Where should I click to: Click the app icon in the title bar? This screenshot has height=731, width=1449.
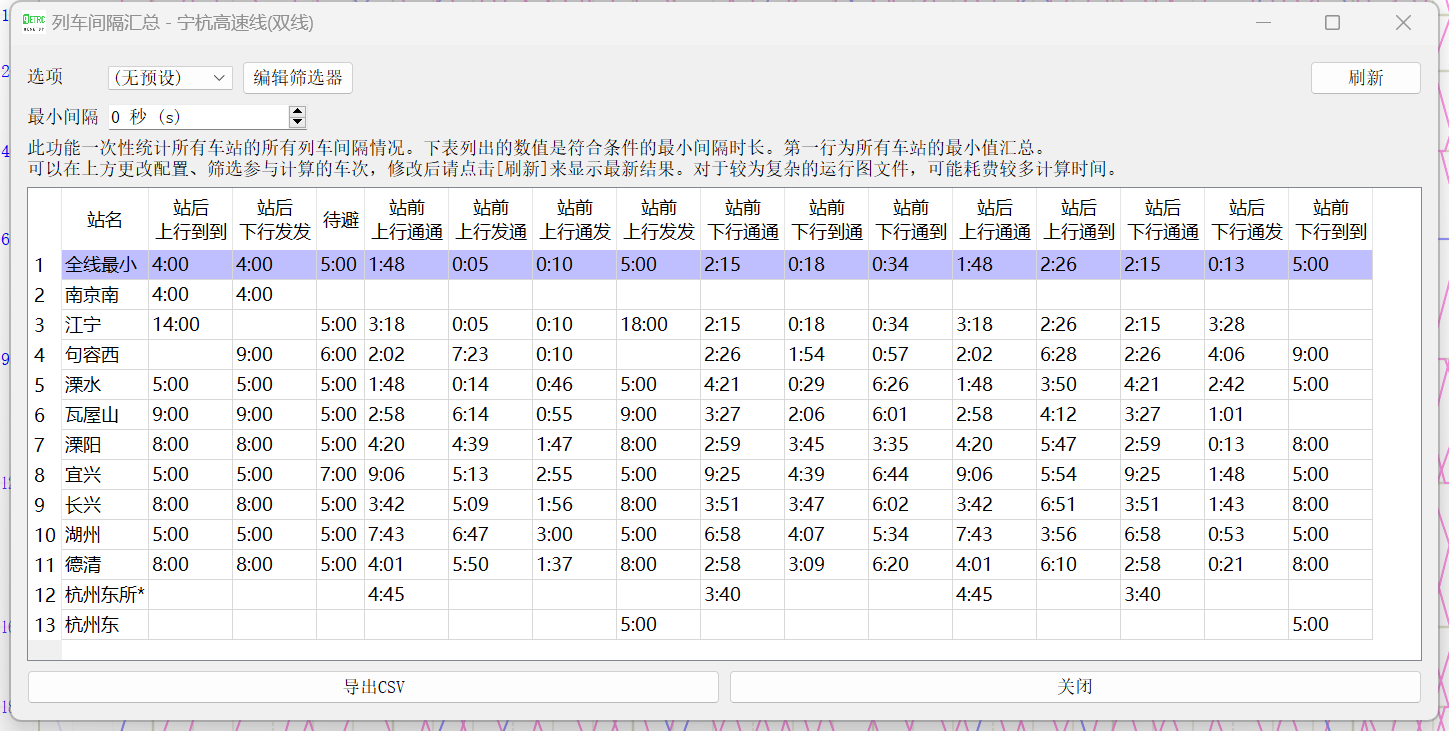tap(34, 22)
